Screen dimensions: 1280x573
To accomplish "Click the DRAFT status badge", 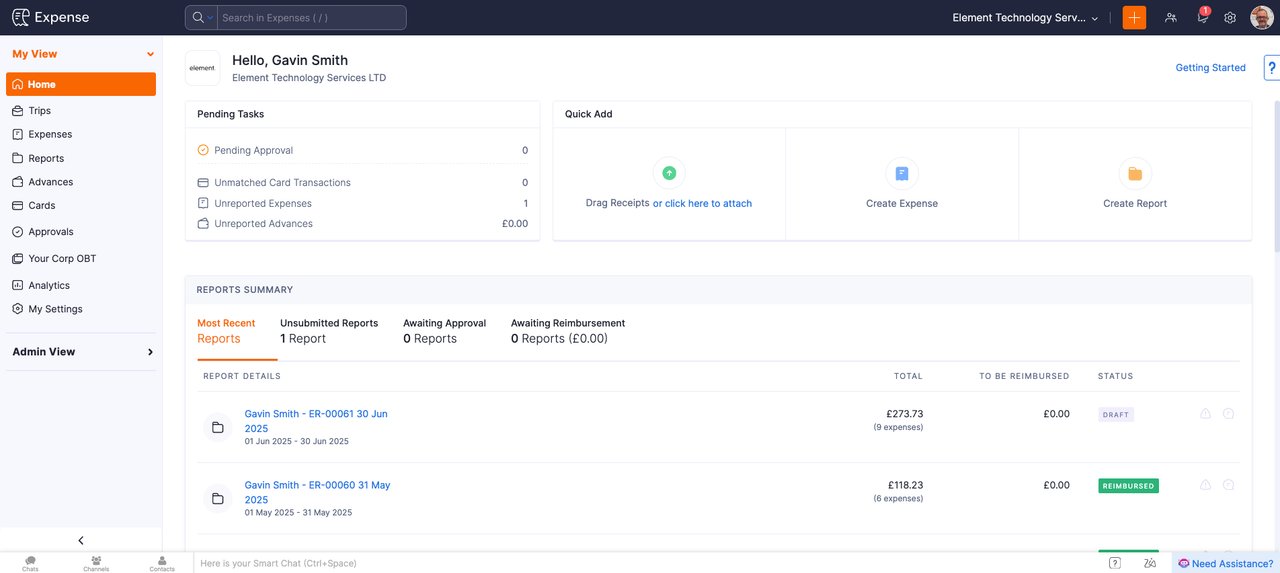I will 1116,414.
